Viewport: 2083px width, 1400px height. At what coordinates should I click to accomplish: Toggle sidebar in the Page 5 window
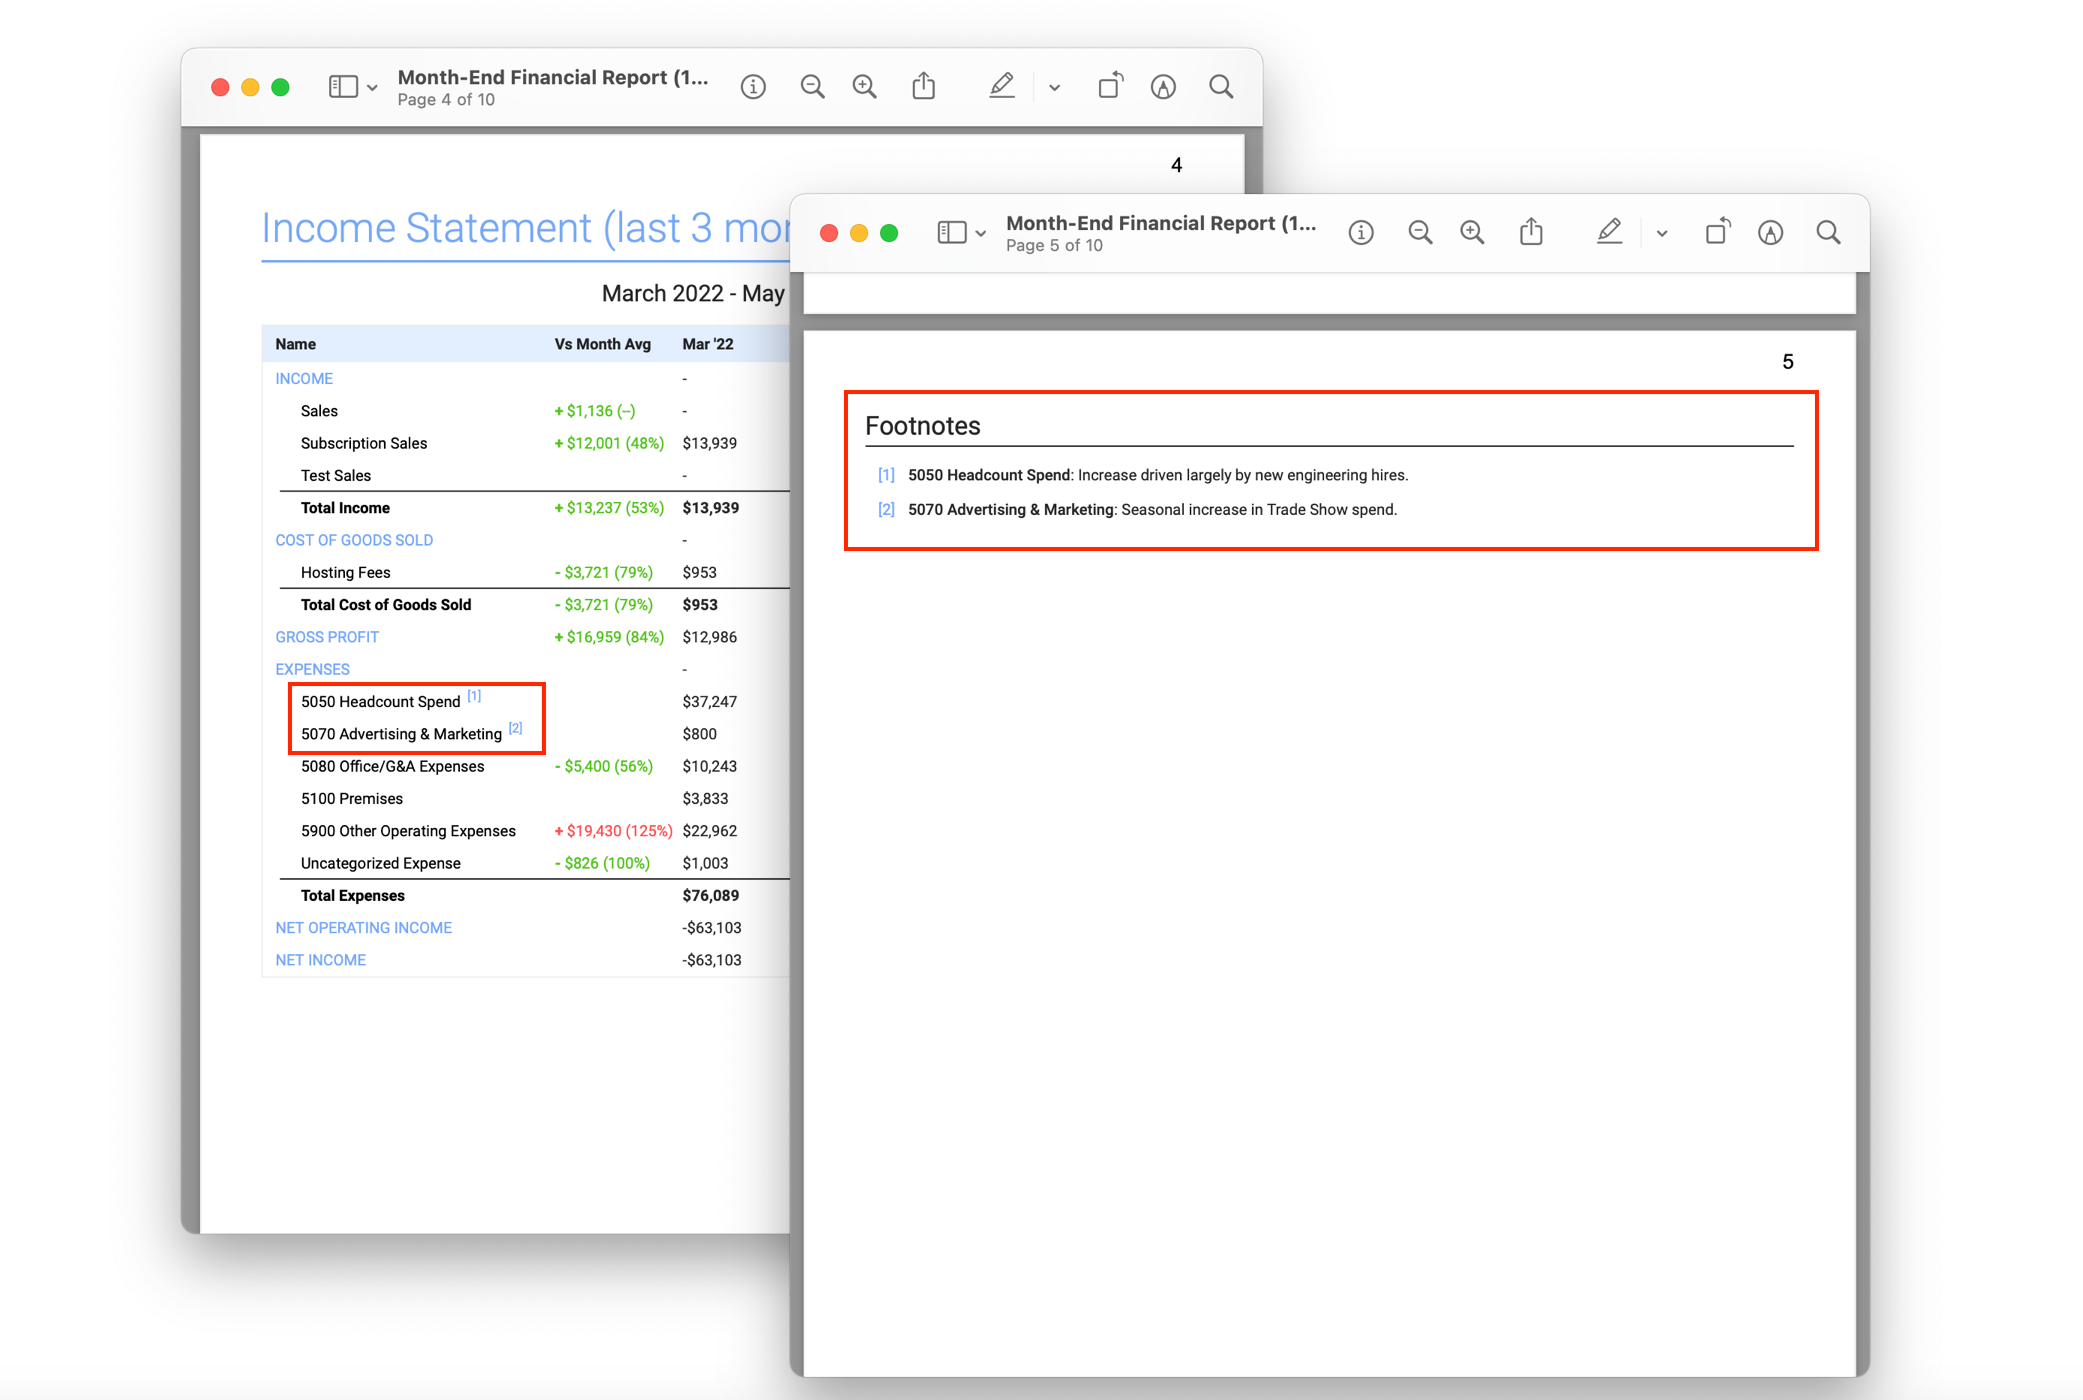point(951,233)
